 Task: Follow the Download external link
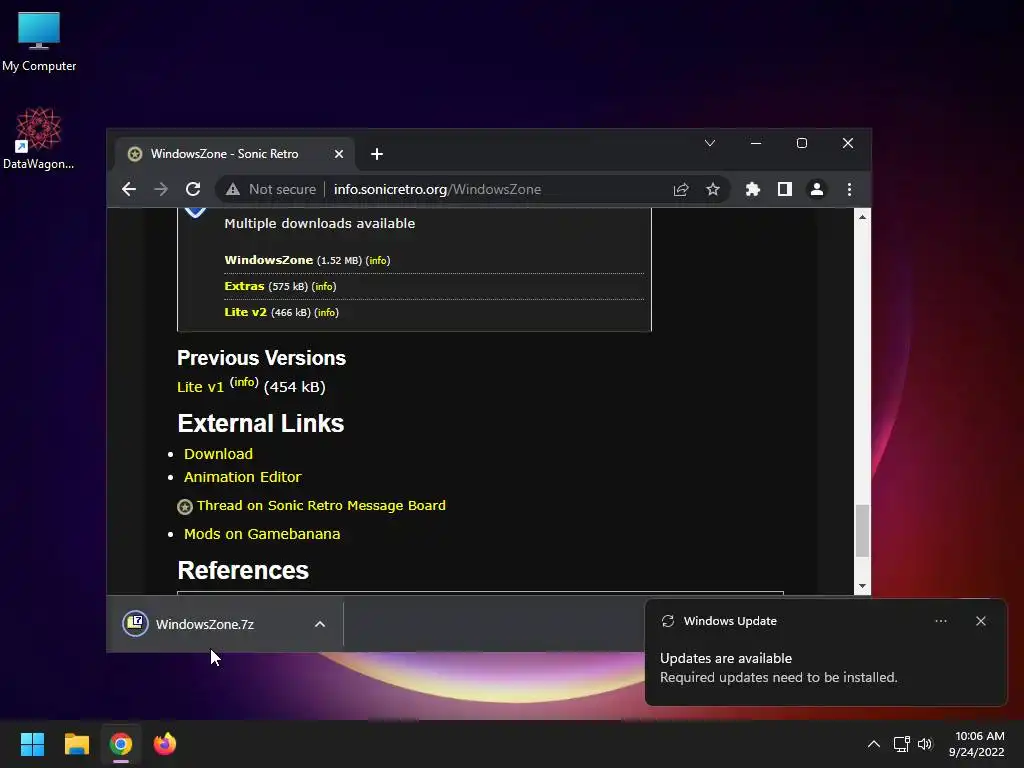[x=218, y=454]
